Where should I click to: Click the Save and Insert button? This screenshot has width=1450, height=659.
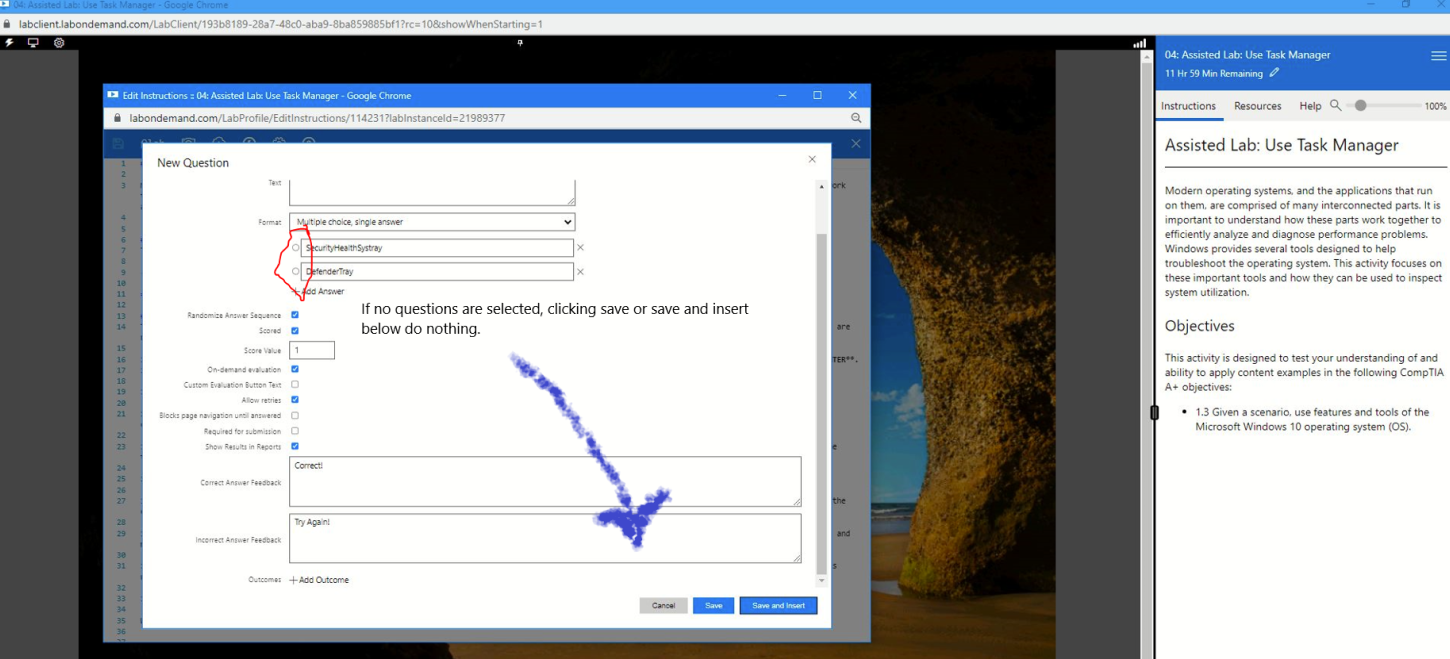(778, 605)
